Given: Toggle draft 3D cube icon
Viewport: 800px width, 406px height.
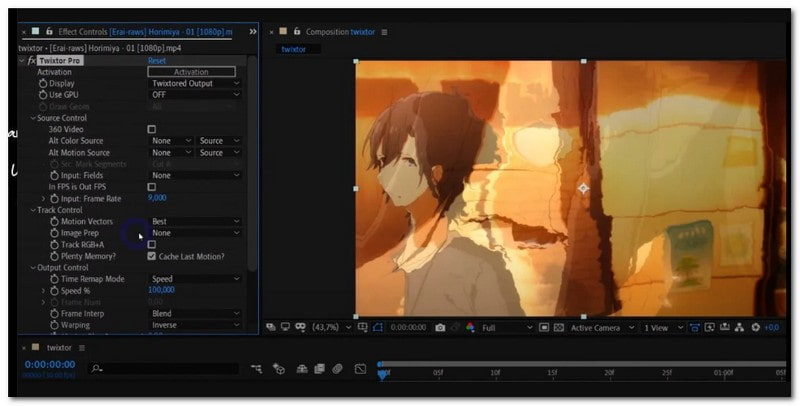Looking at the screenshot, I should pyautogui.click(x=279, y=368).
